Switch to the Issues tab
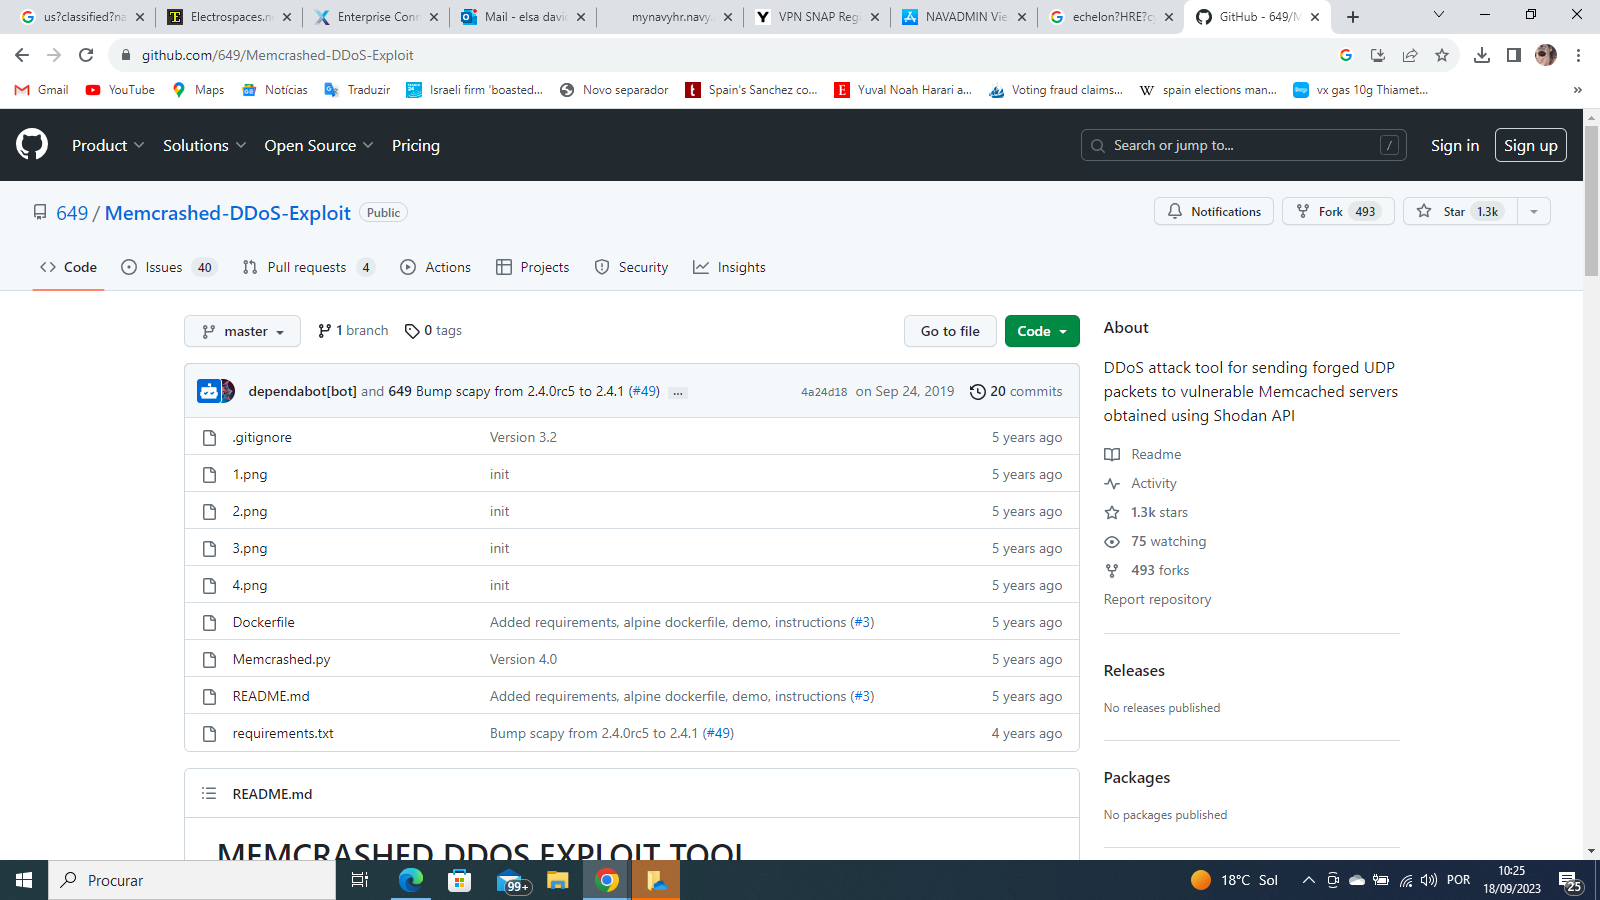Viewport: 1600px width, 900px height. (x=169, y=267)
